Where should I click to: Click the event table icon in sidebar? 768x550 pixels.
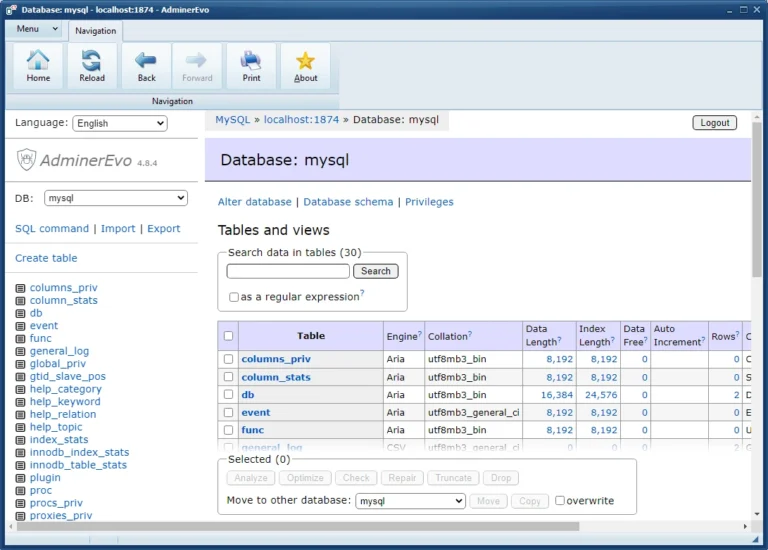tap(21, 326)
